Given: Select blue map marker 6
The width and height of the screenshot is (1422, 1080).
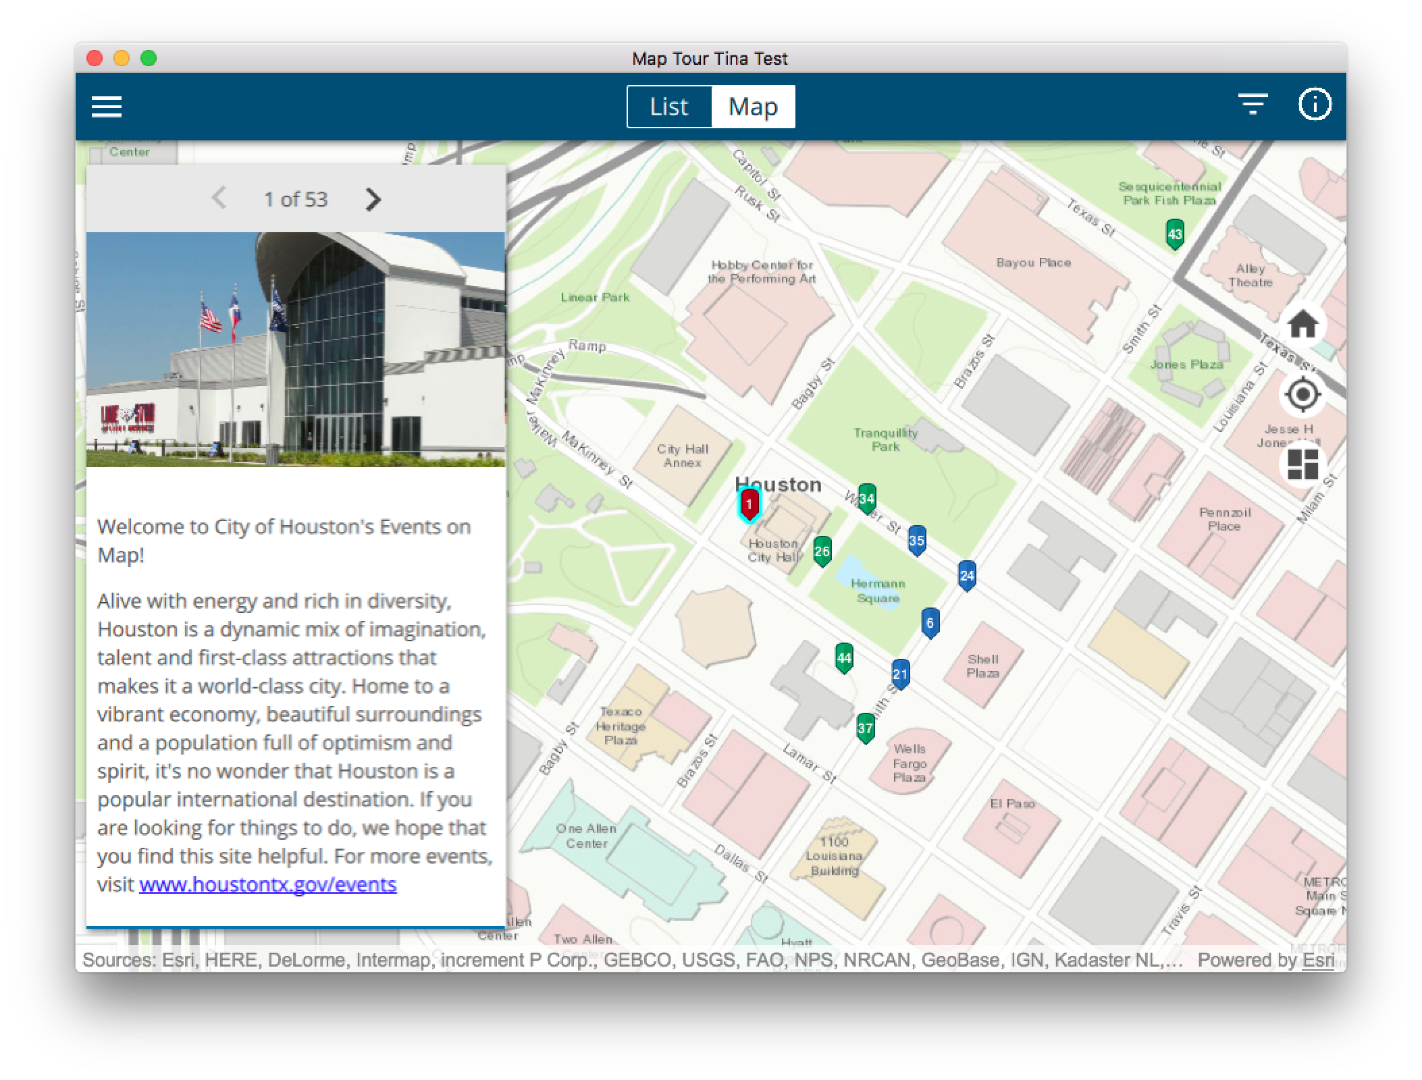Looking at the screenshot, I should [x=930, y=623].
